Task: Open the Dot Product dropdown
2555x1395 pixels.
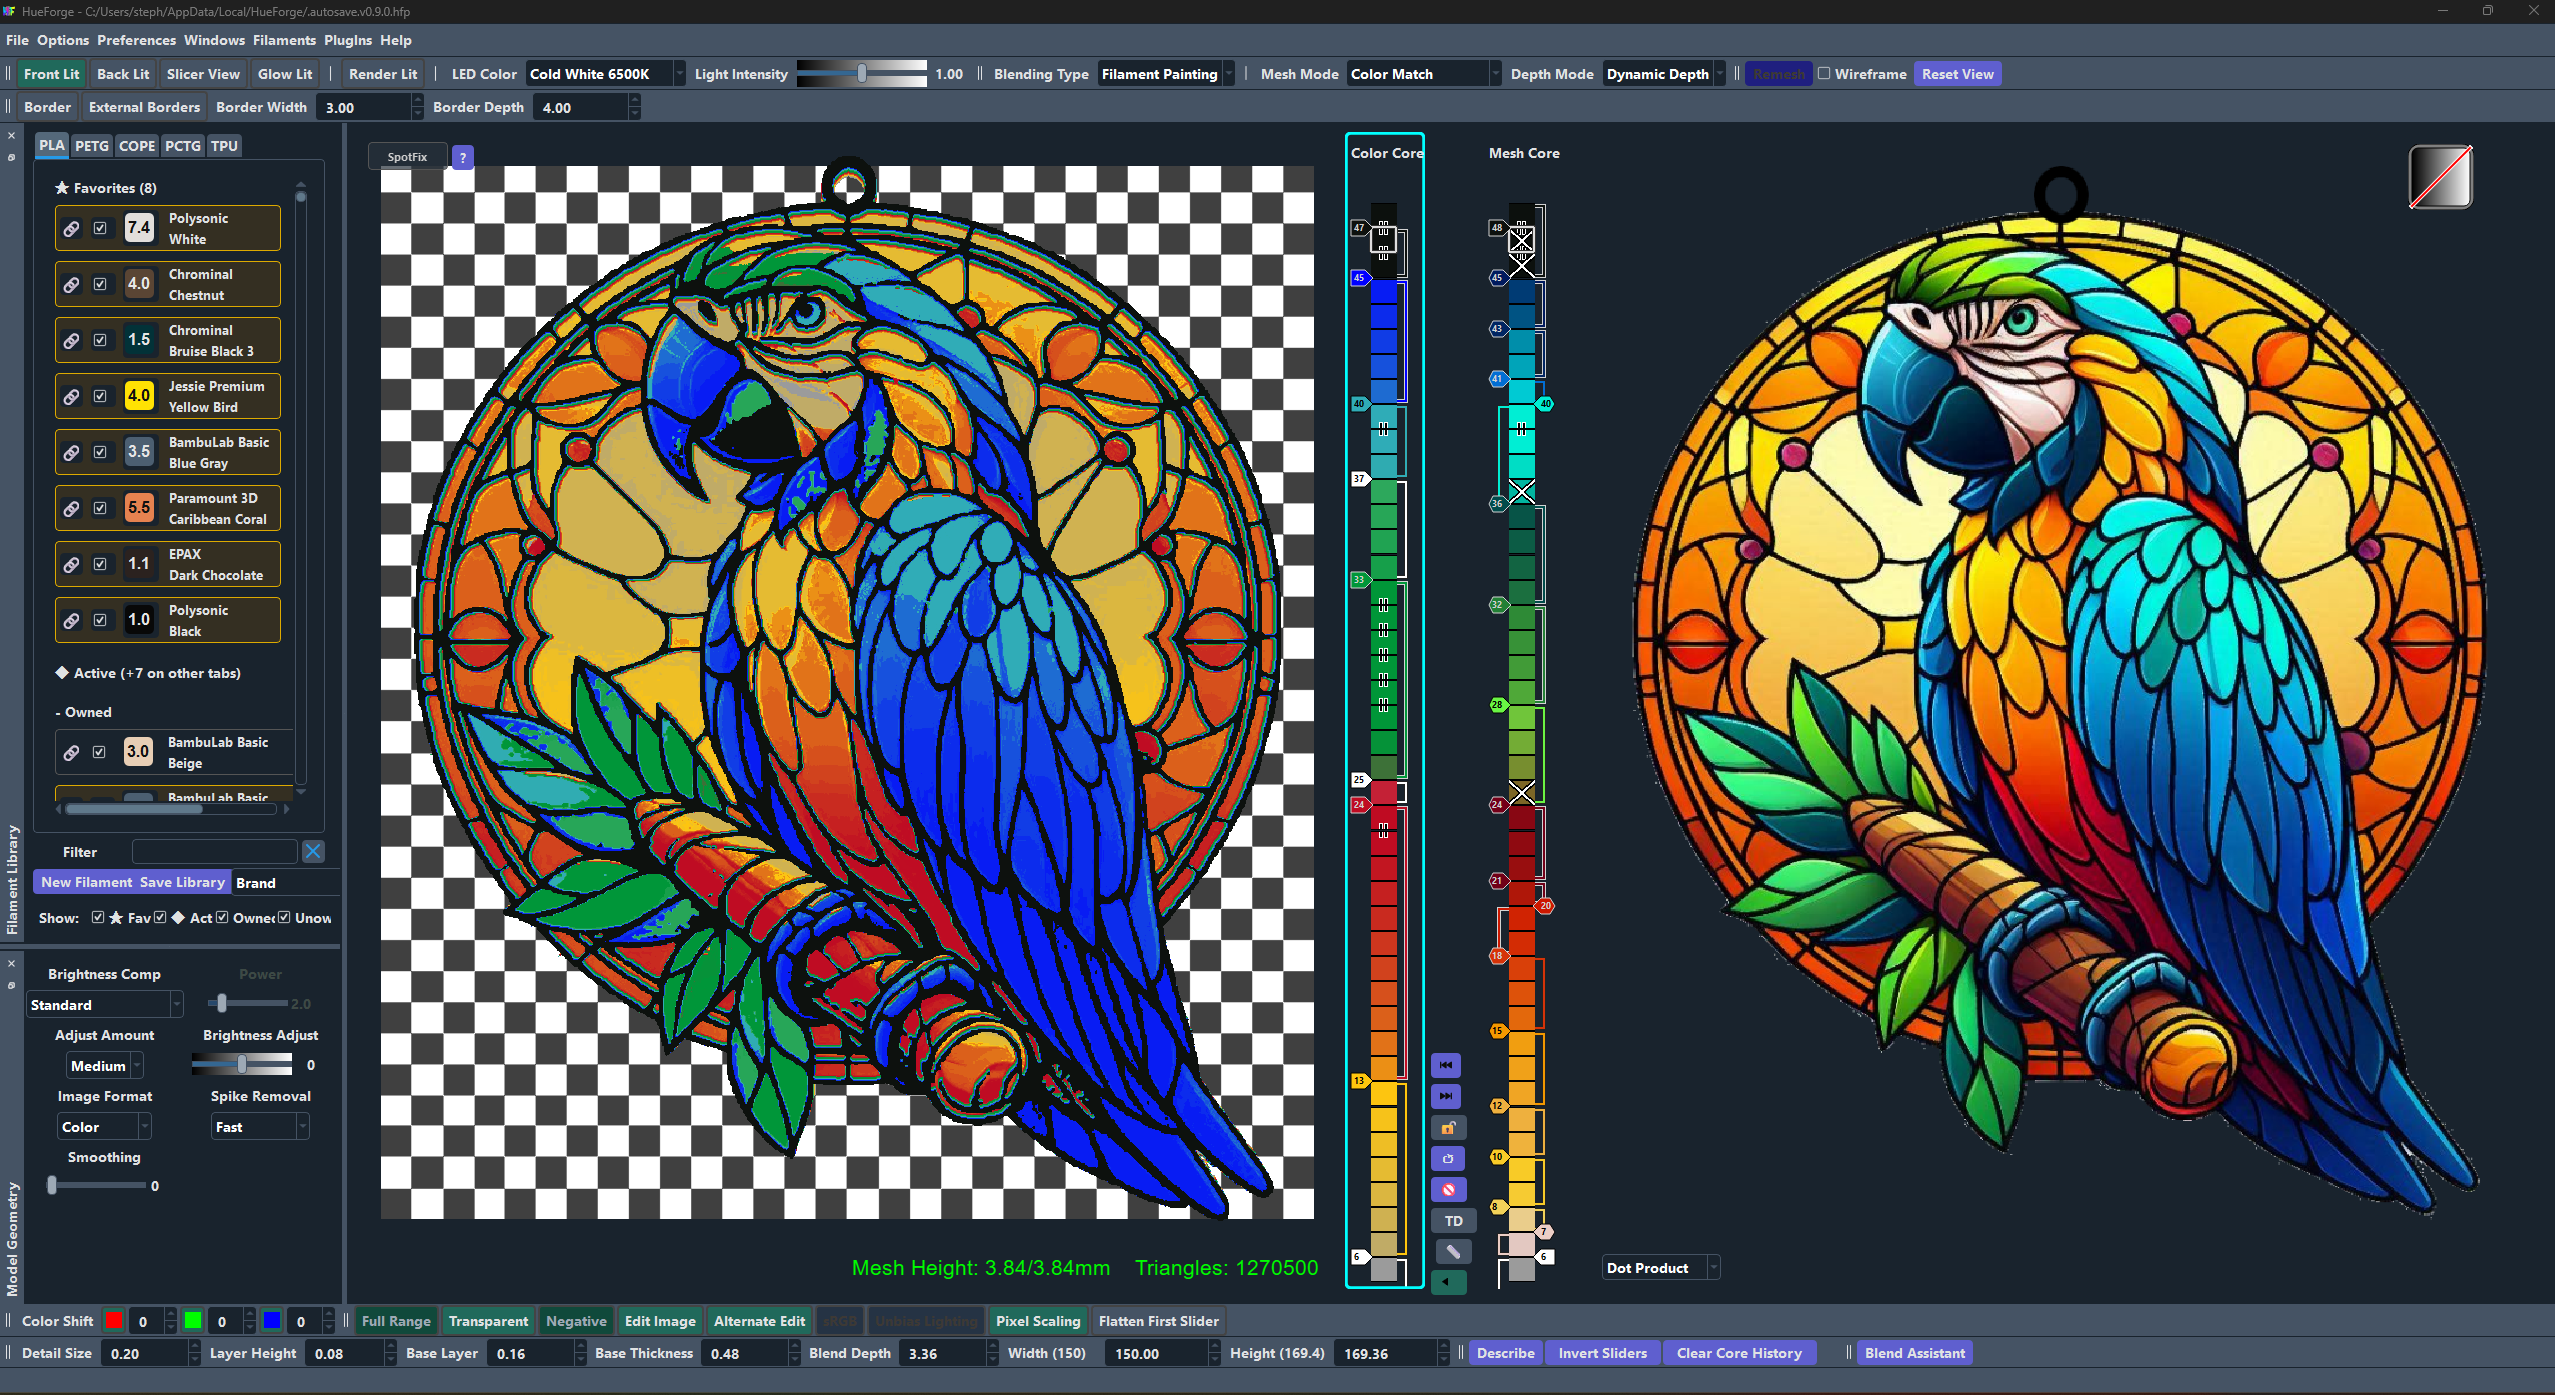Action: click(1660, 1267)
